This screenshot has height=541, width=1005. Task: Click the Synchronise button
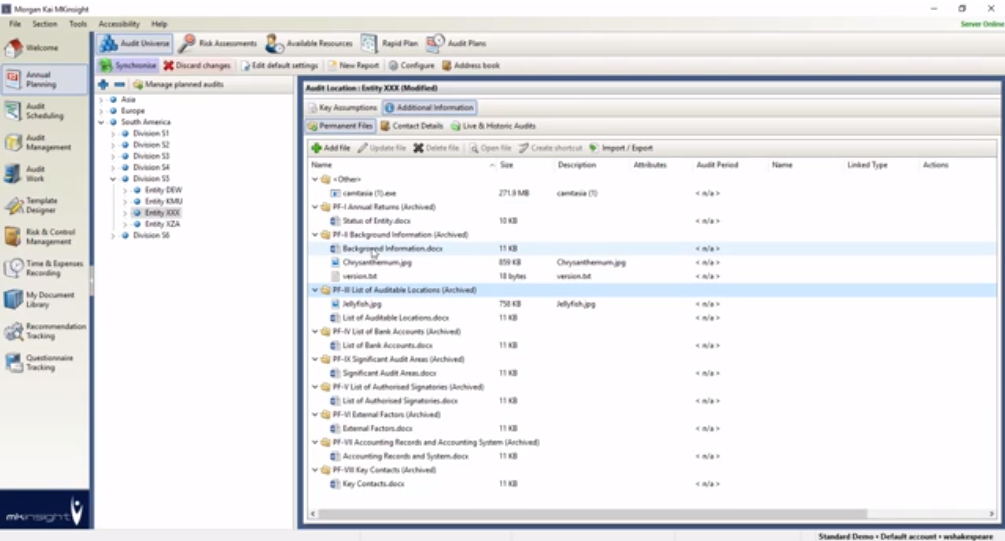click(x=127, y=66)
